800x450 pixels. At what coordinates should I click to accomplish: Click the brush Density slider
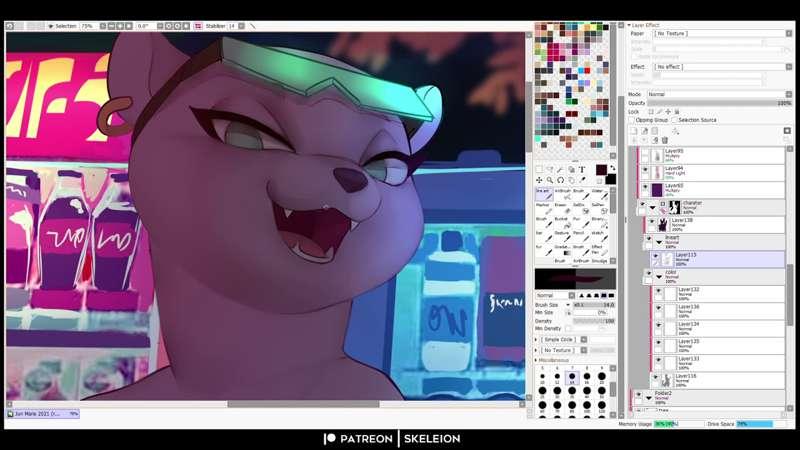pyautogui.click(x=594, y=321)
